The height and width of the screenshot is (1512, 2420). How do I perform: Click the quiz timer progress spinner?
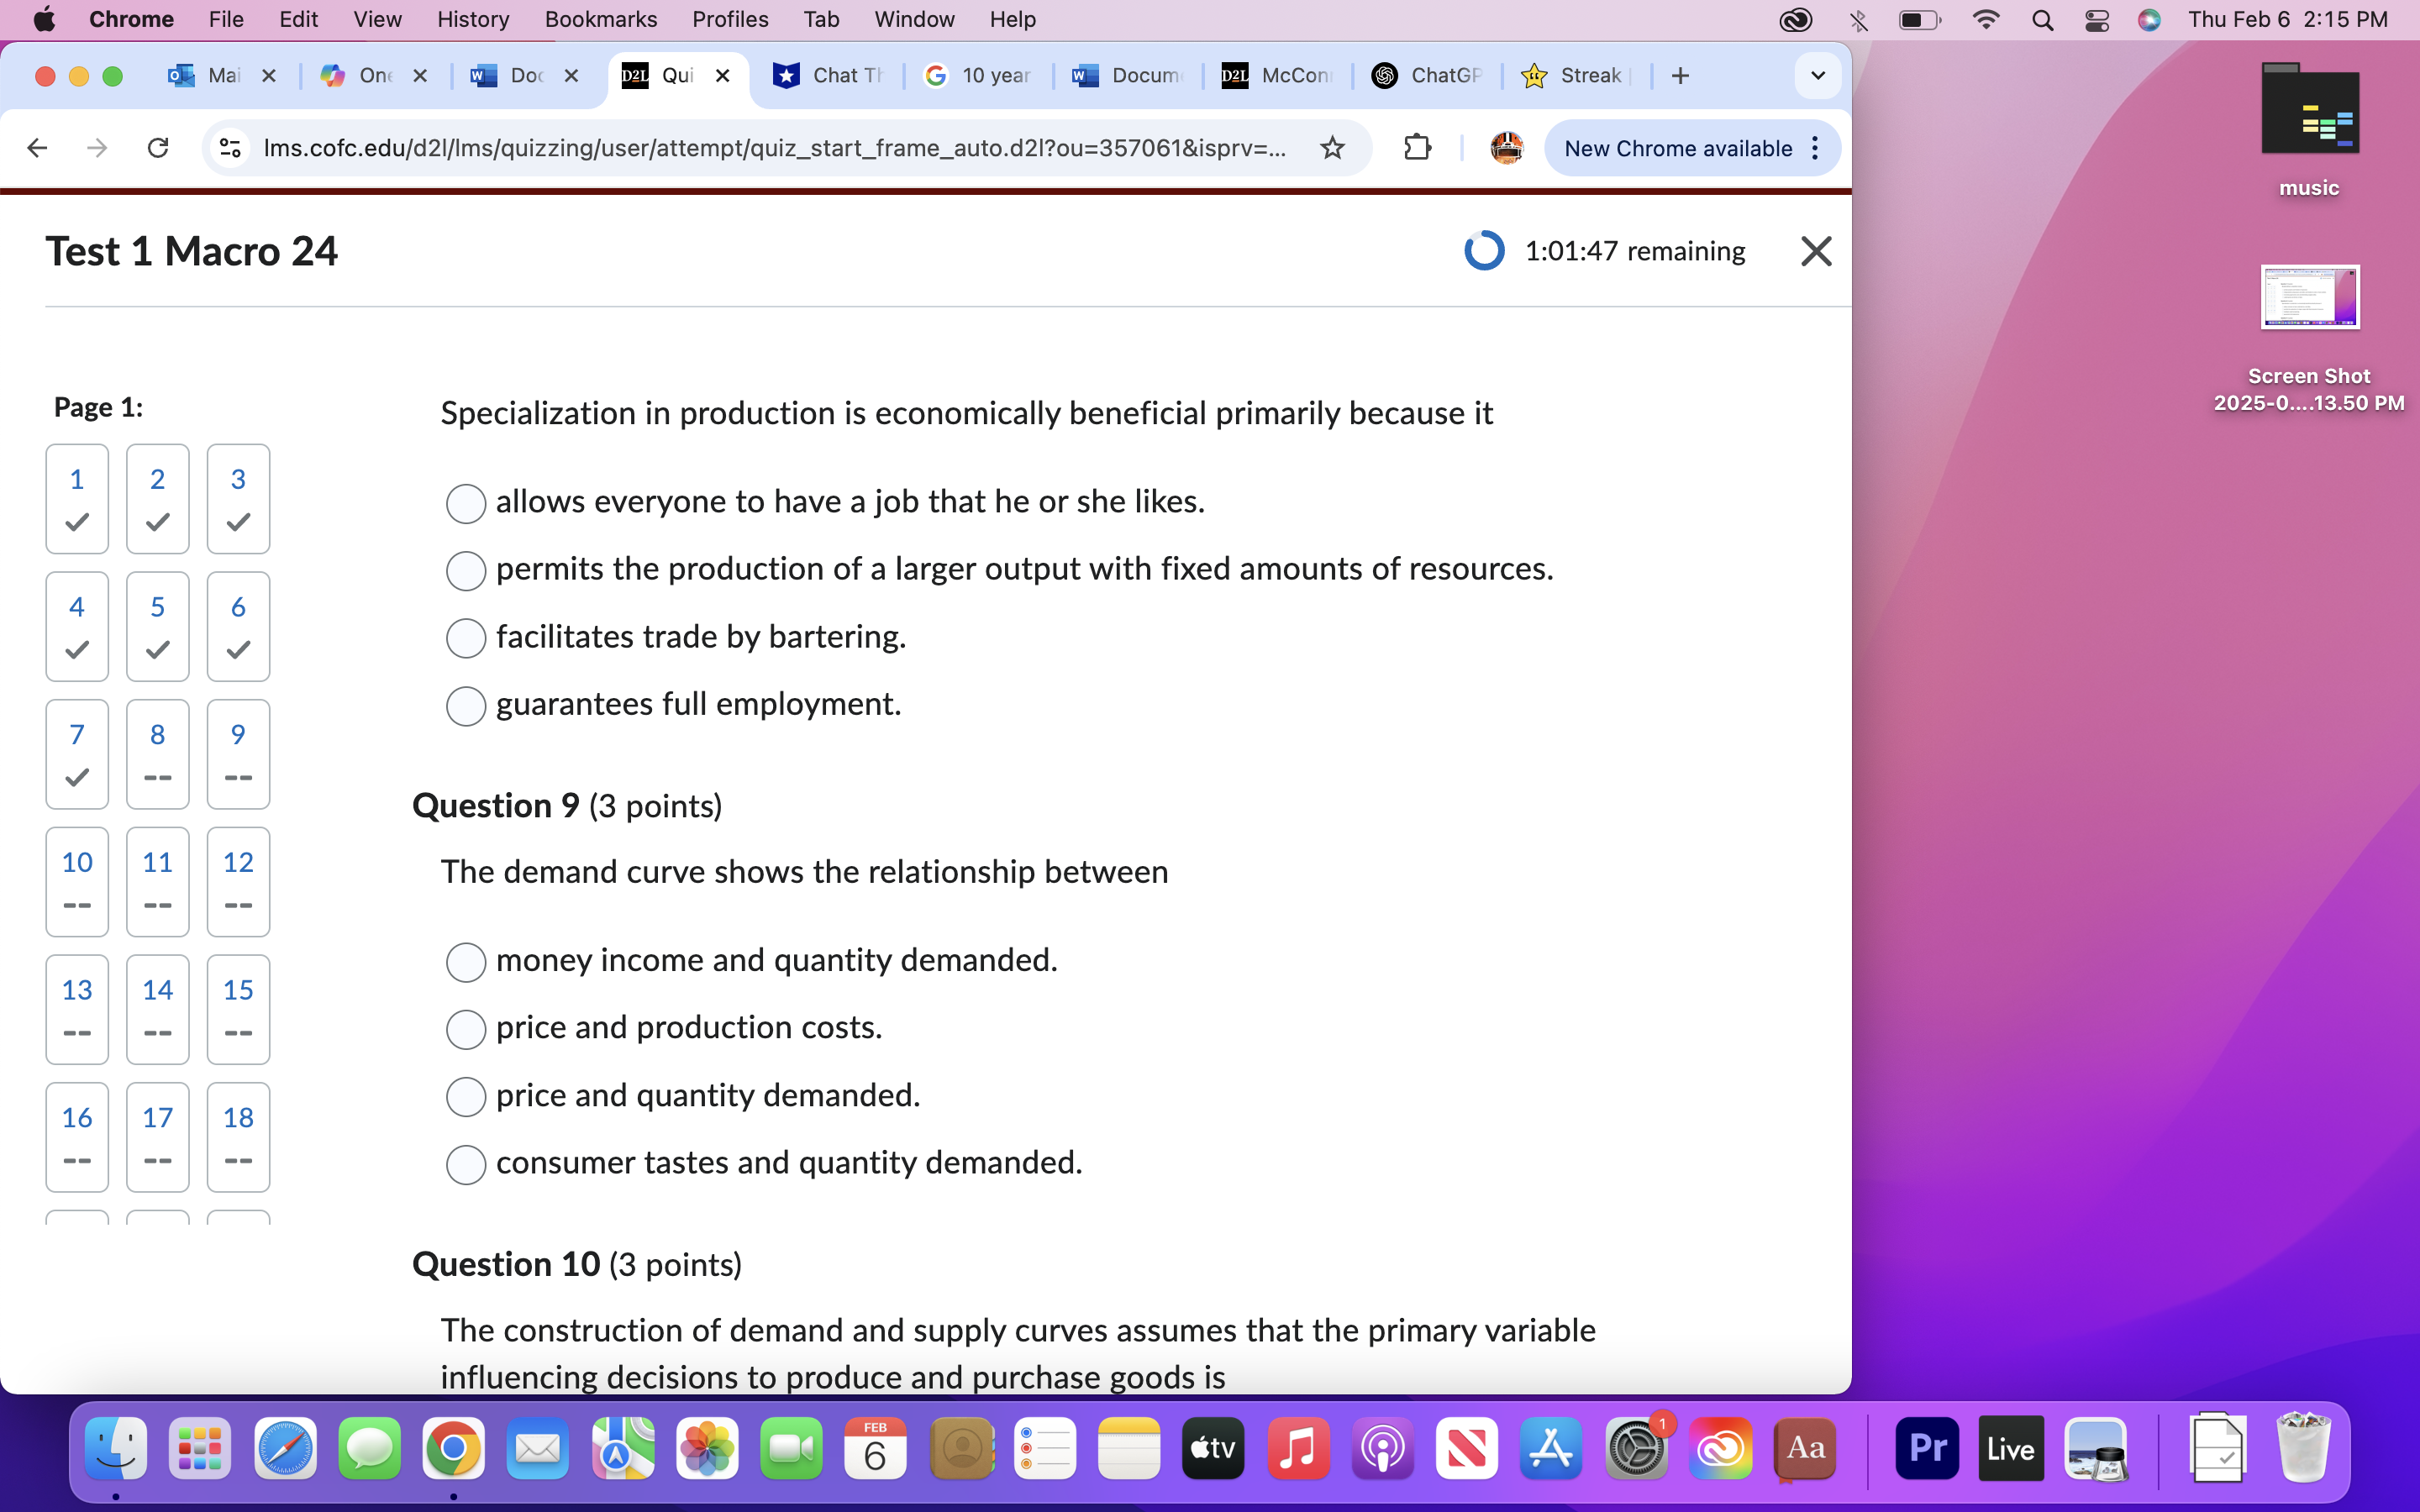pos(1483,251)
